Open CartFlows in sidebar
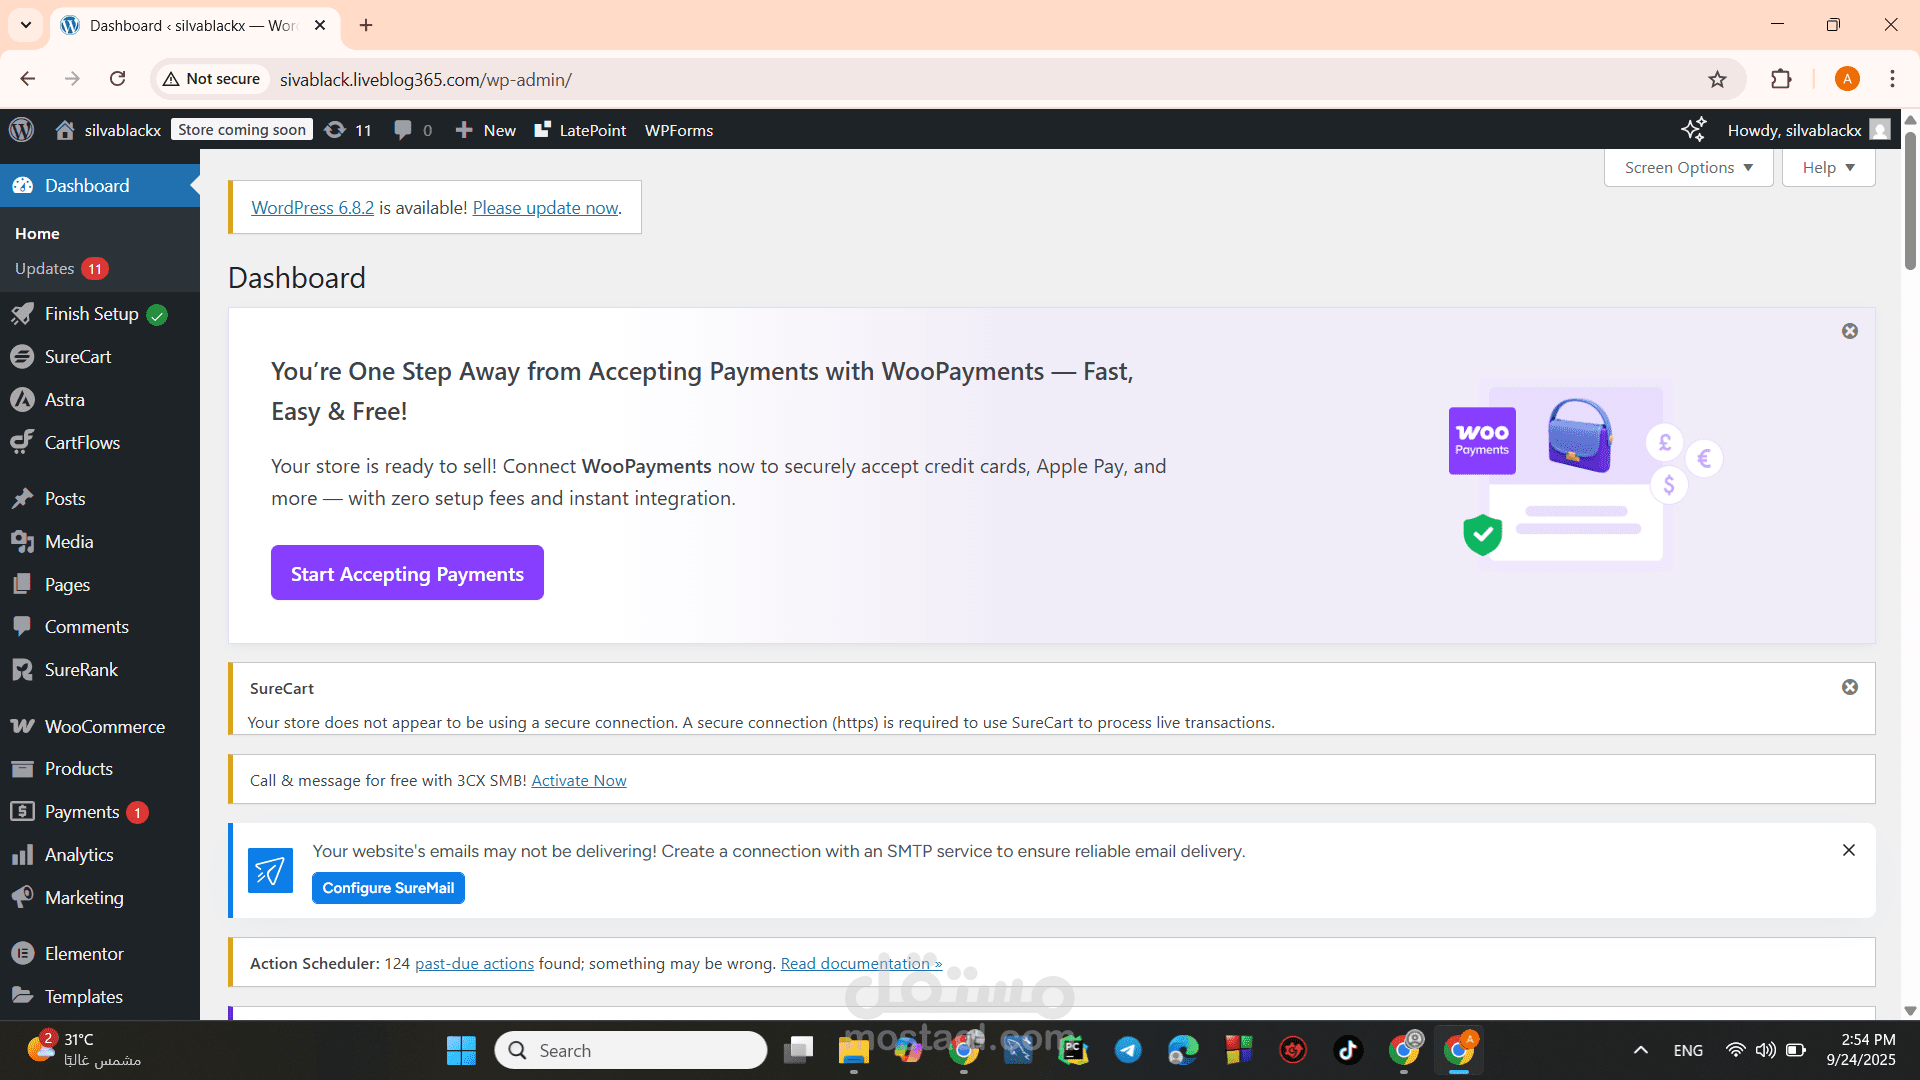 click(x=100, y=443)
